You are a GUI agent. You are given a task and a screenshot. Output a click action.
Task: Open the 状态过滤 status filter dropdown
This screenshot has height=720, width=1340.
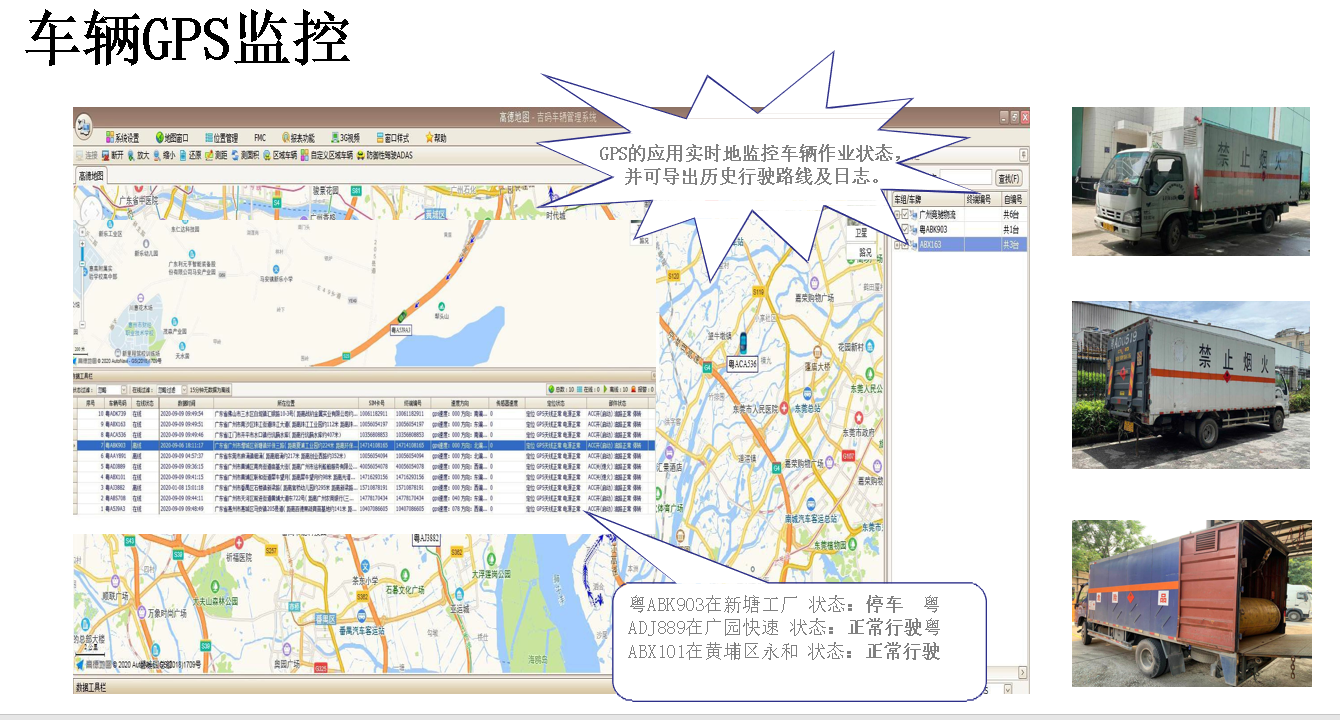coord(124,390)
